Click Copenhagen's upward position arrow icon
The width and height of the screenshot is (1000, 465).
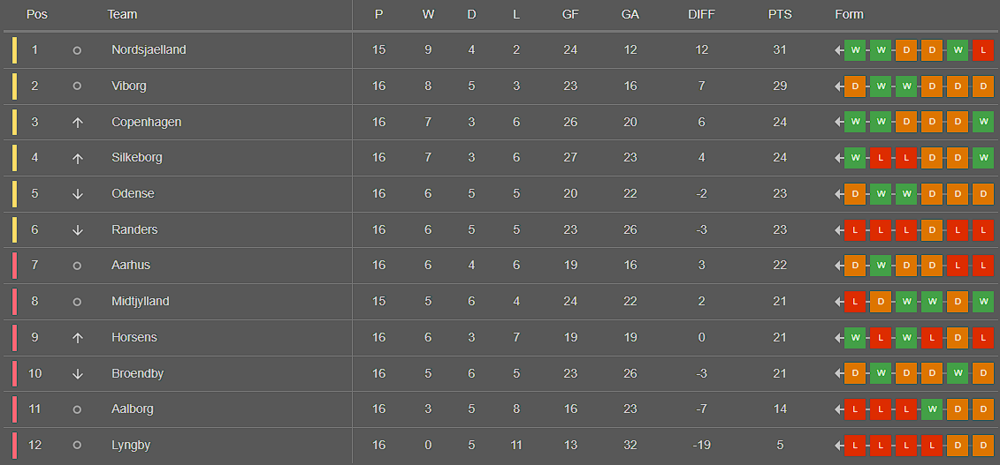tap(77, 122)
